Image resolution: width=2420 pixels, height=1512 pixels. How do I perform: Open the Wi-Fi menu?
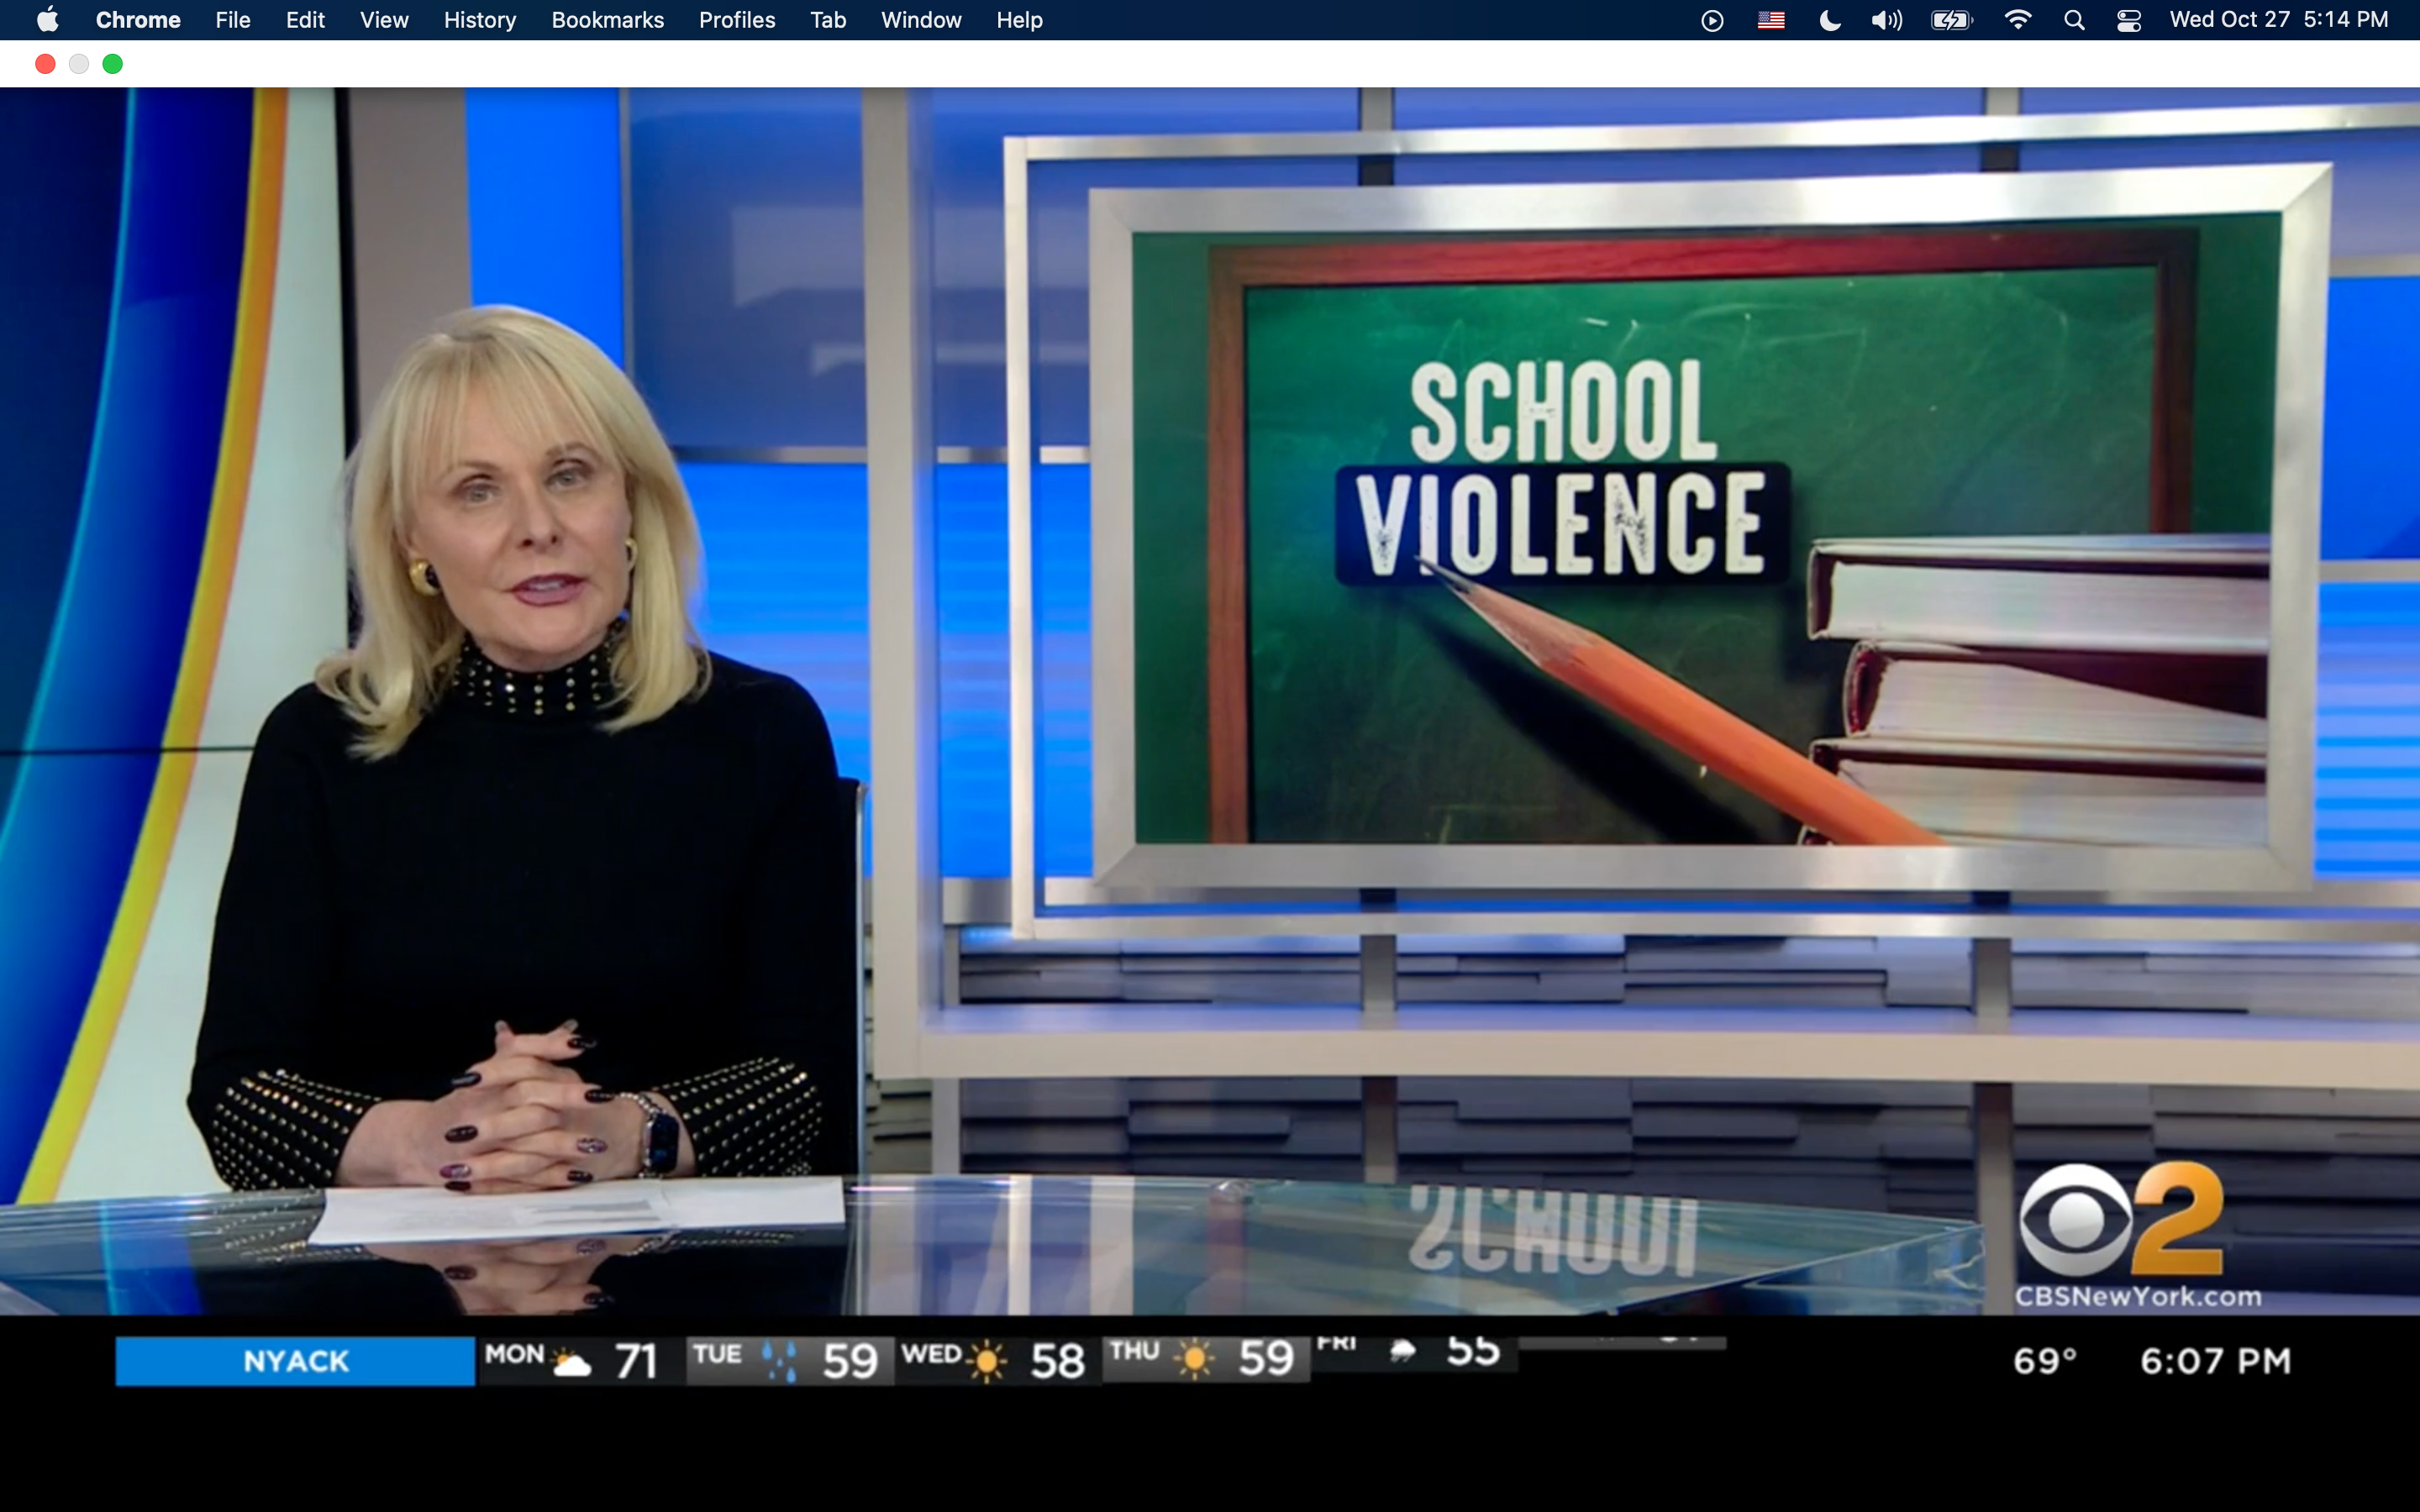click(x=2018, y=20)
